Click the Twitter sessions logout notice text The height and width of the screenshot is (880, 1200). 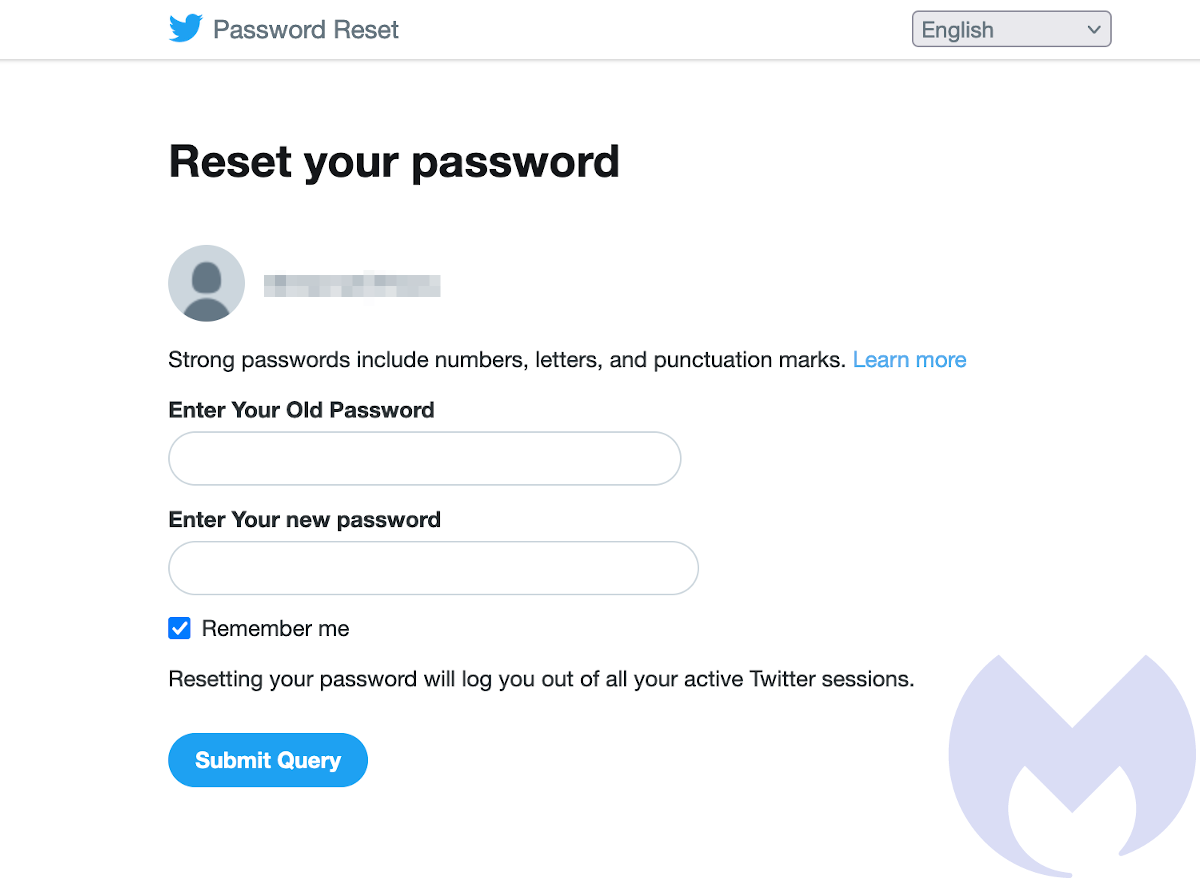(541, 680)
